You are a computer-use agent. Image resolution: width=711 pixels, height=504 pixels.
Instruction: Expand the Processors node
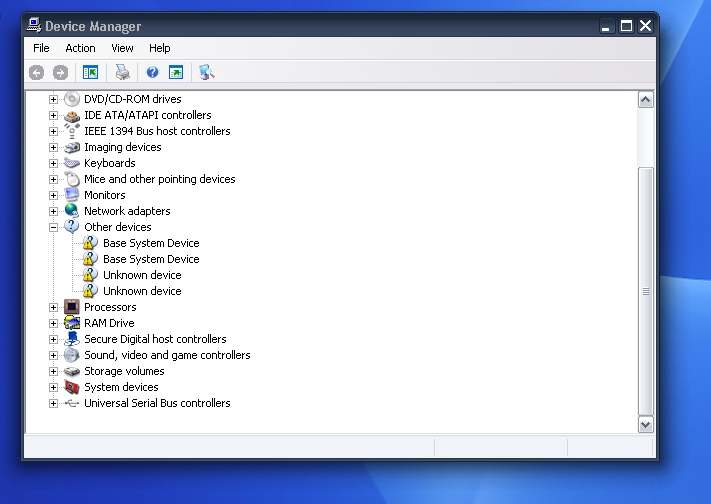pos(53,308)
